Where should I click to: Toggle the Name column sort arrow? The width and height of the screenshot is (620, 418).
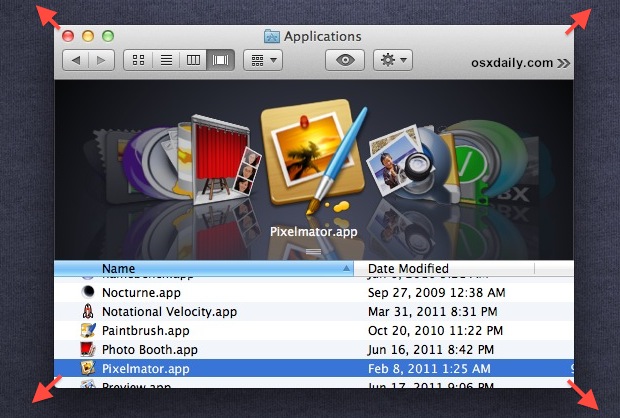[346, 269]
